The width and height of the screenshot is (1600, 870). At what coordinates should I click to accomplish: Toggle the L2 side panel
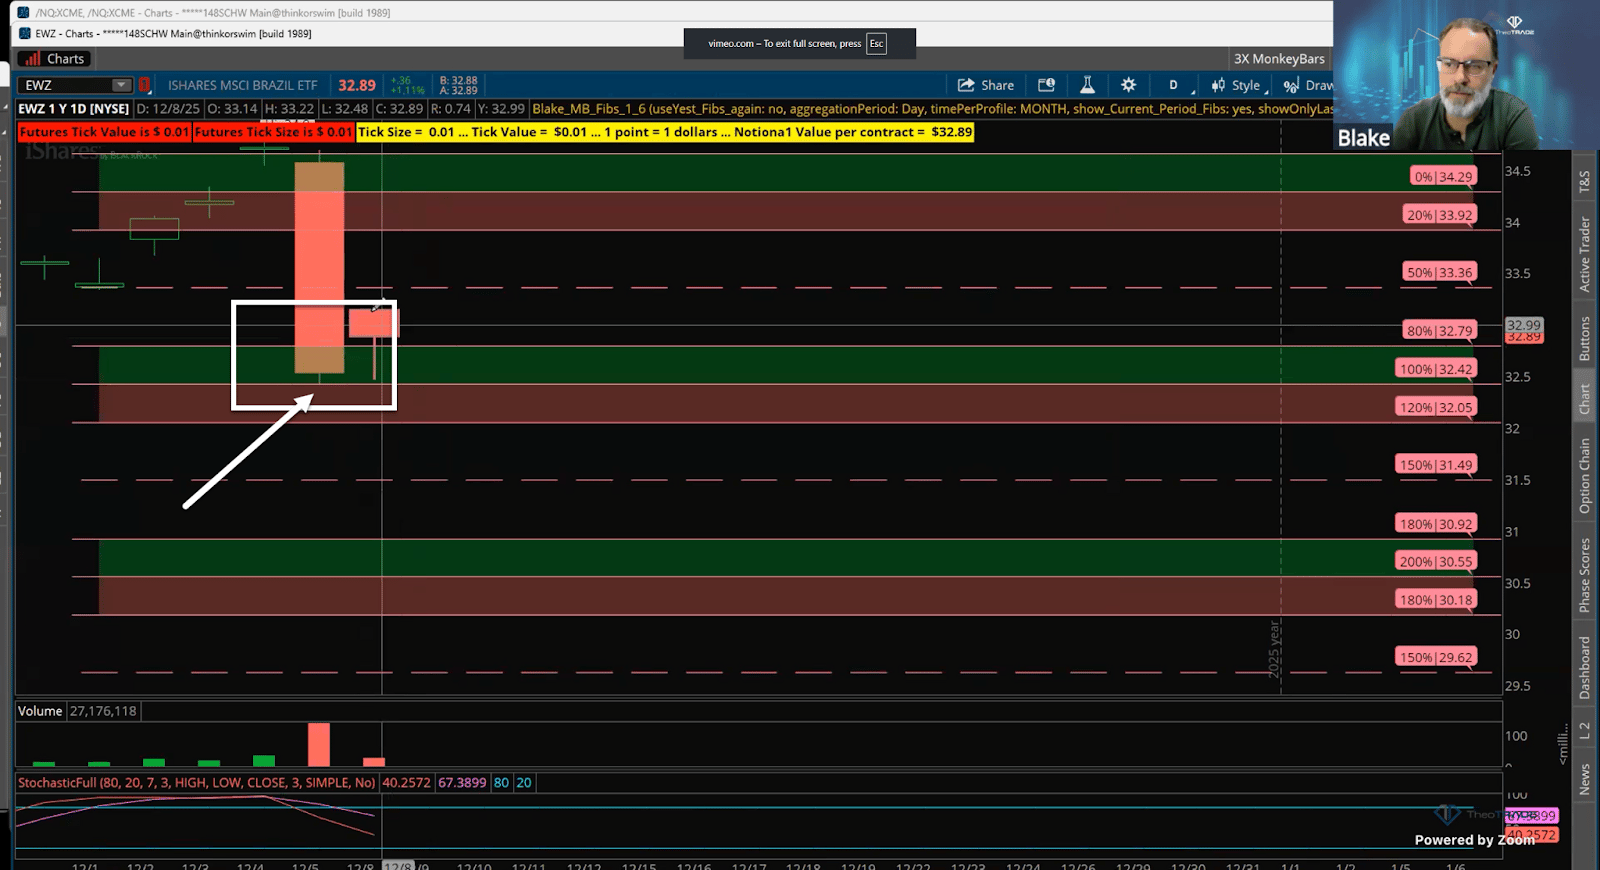pos(1585,731)
